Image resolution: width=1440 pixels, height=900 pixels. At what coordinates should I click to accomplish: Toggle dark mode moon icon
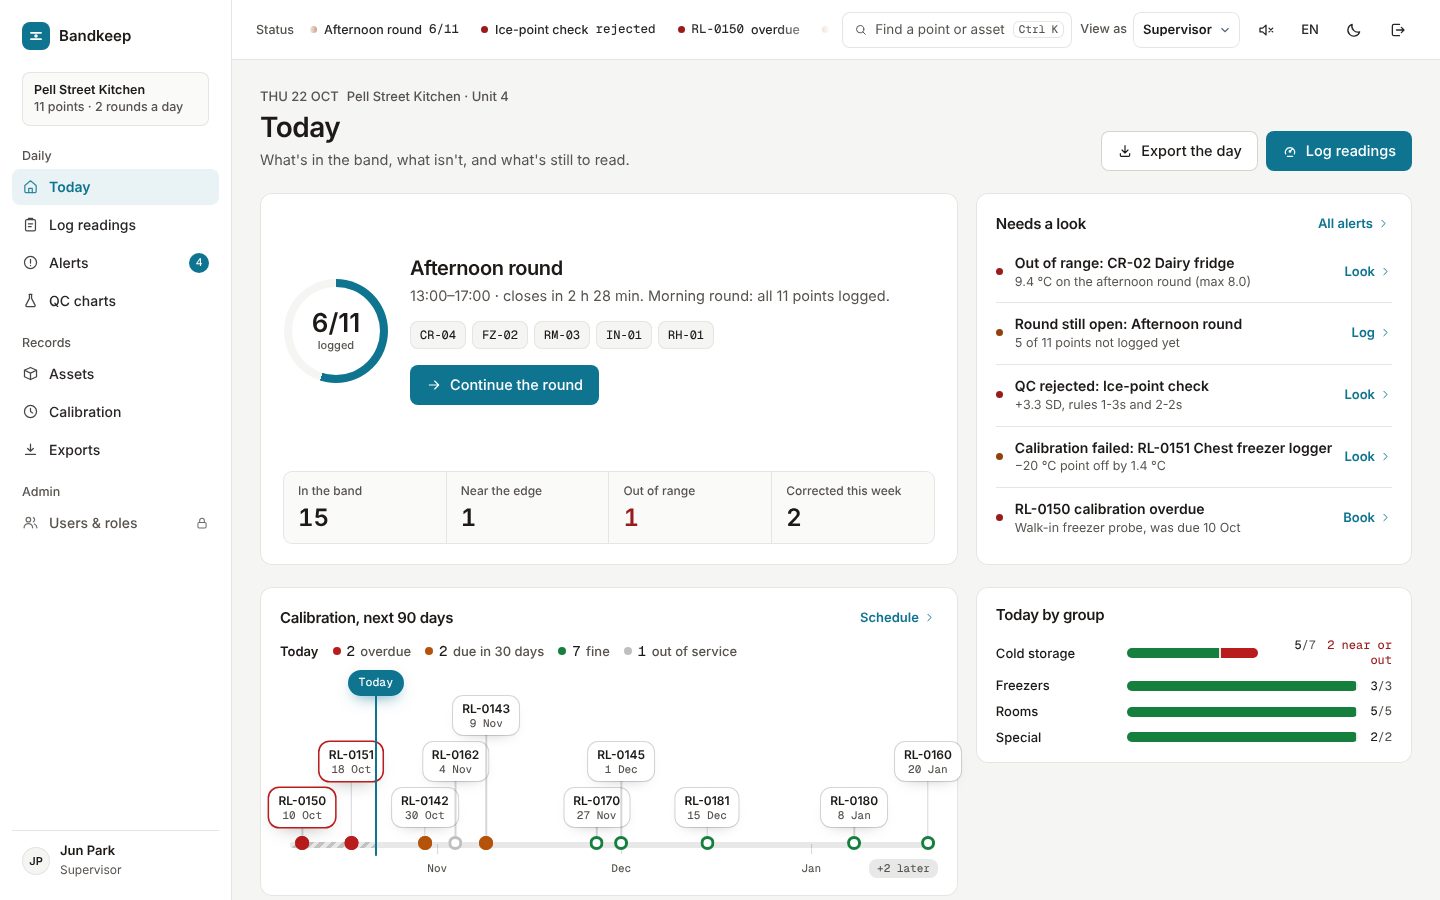click(x=1354, y=30)
